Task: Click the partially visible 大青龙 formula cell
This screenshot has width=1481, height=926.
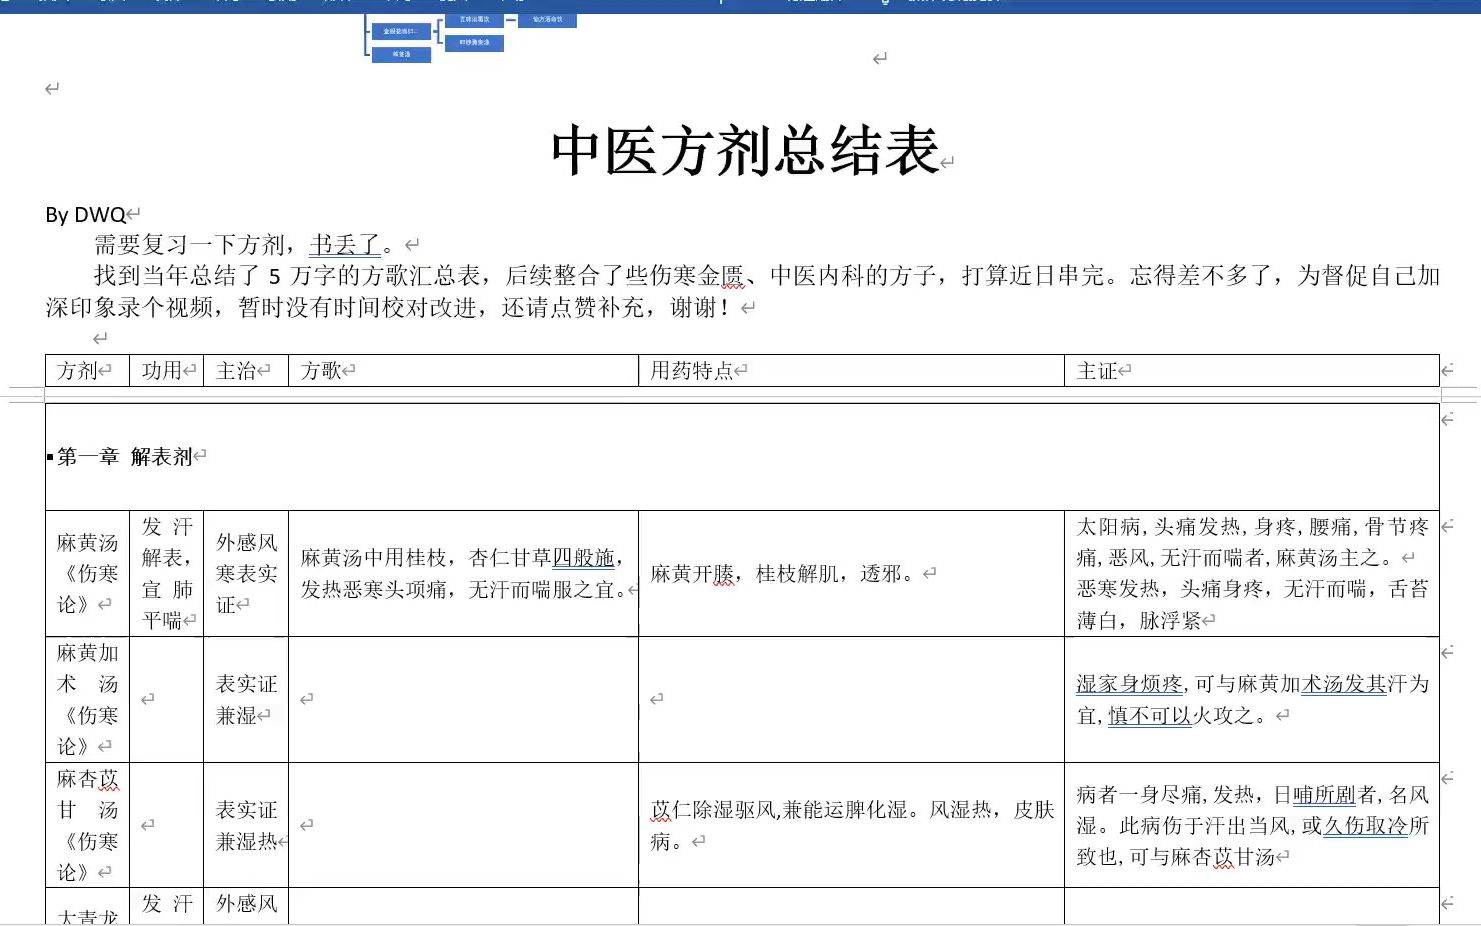Action: [87, 906]
